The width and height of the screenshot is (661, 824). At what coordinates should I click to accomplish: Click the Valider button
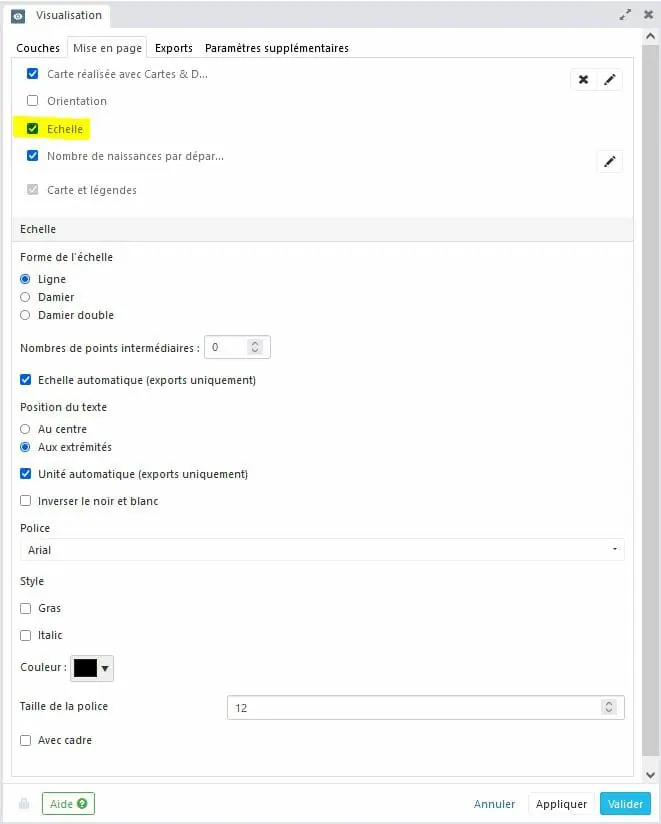tap(624, 804)
